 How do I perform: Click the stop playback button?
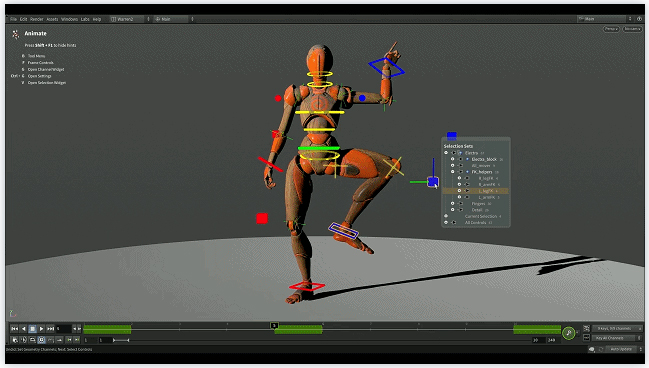[x=32, y=329]
